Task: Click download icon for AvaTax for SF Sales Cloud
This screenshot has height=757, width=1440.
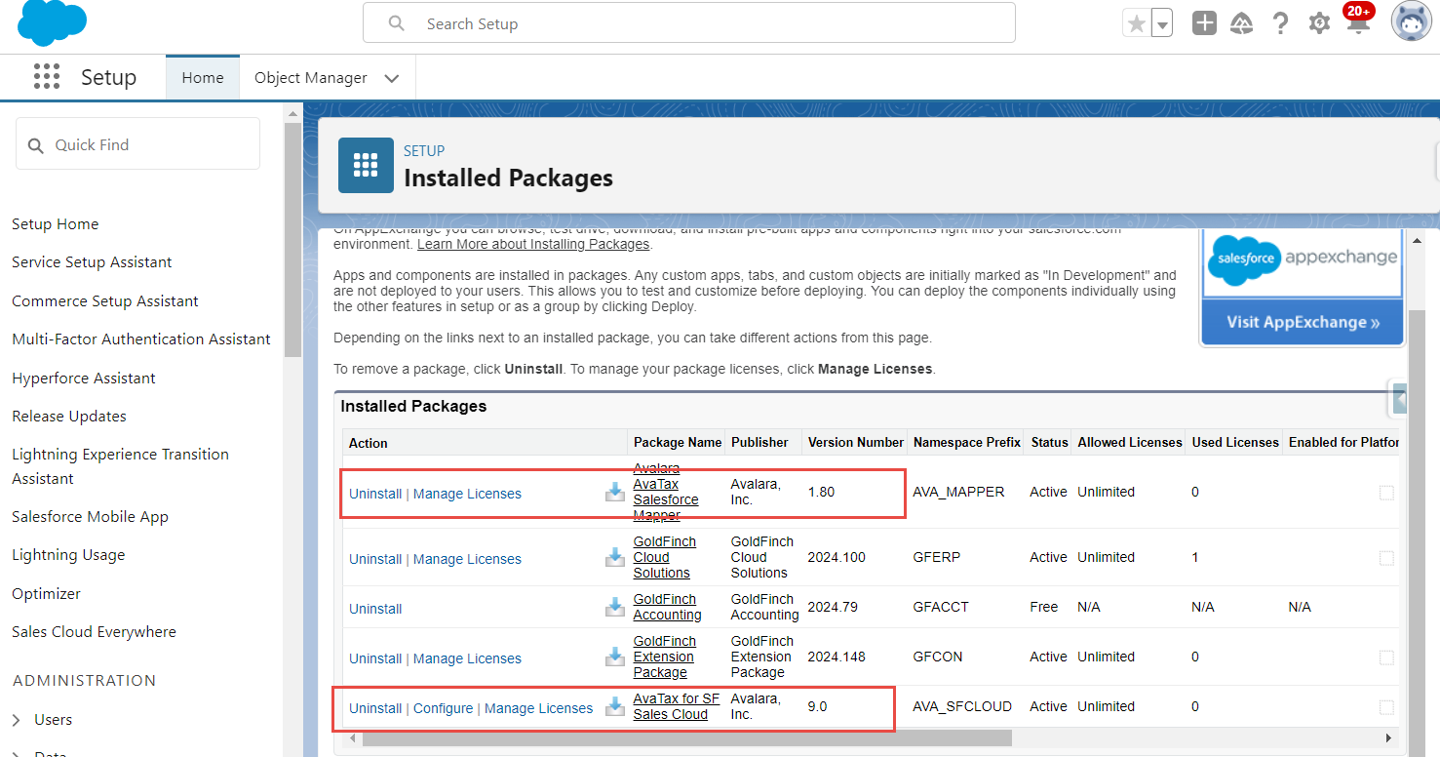Action: pos(615,706)
